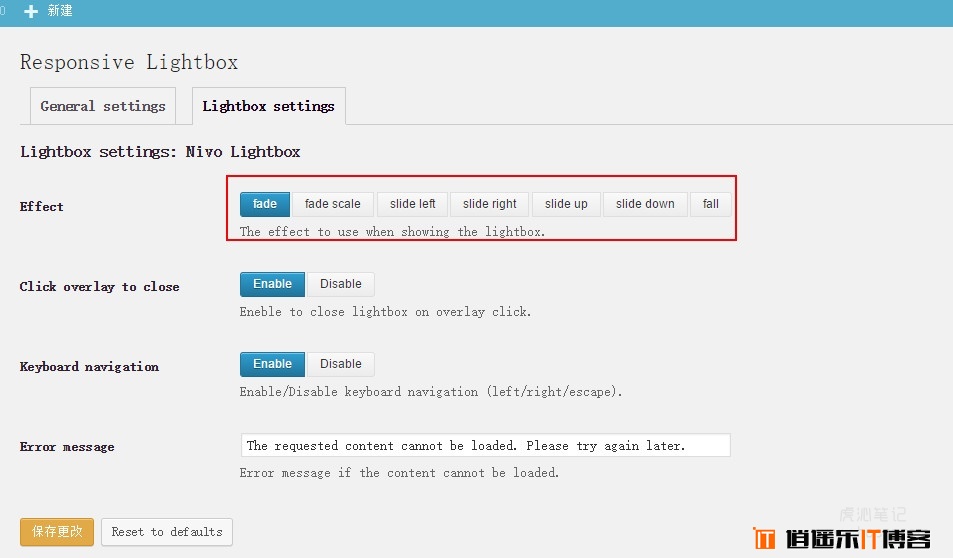Screen dimensions: 953x558
Task: Pick the slide up effect
Action: coord(566,204)
